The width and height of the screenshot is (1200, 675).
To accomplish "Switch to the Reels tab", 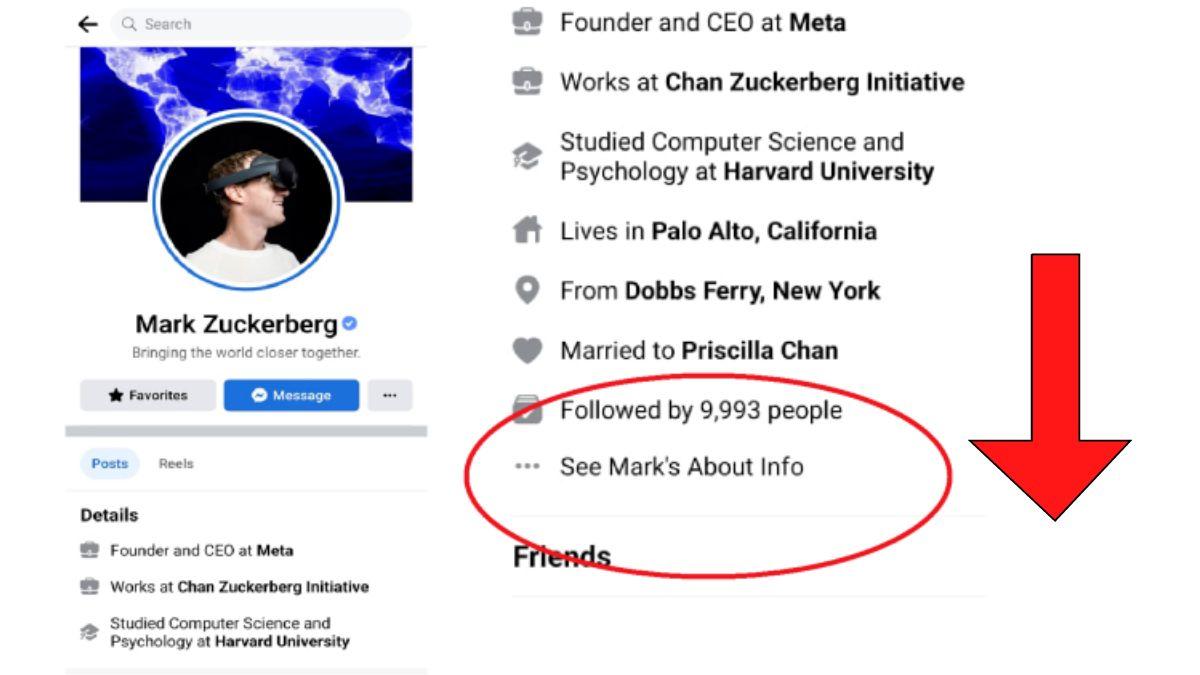I will pyautogui.click(x=176, y=464).
